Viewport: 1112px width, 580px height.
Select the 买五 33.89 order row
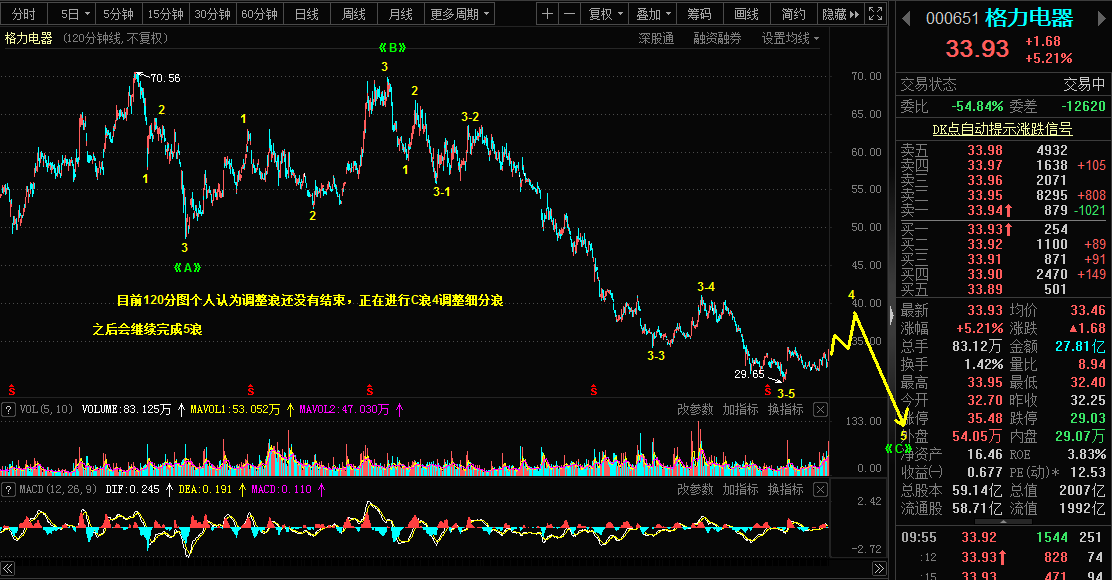coord(1003,289)
